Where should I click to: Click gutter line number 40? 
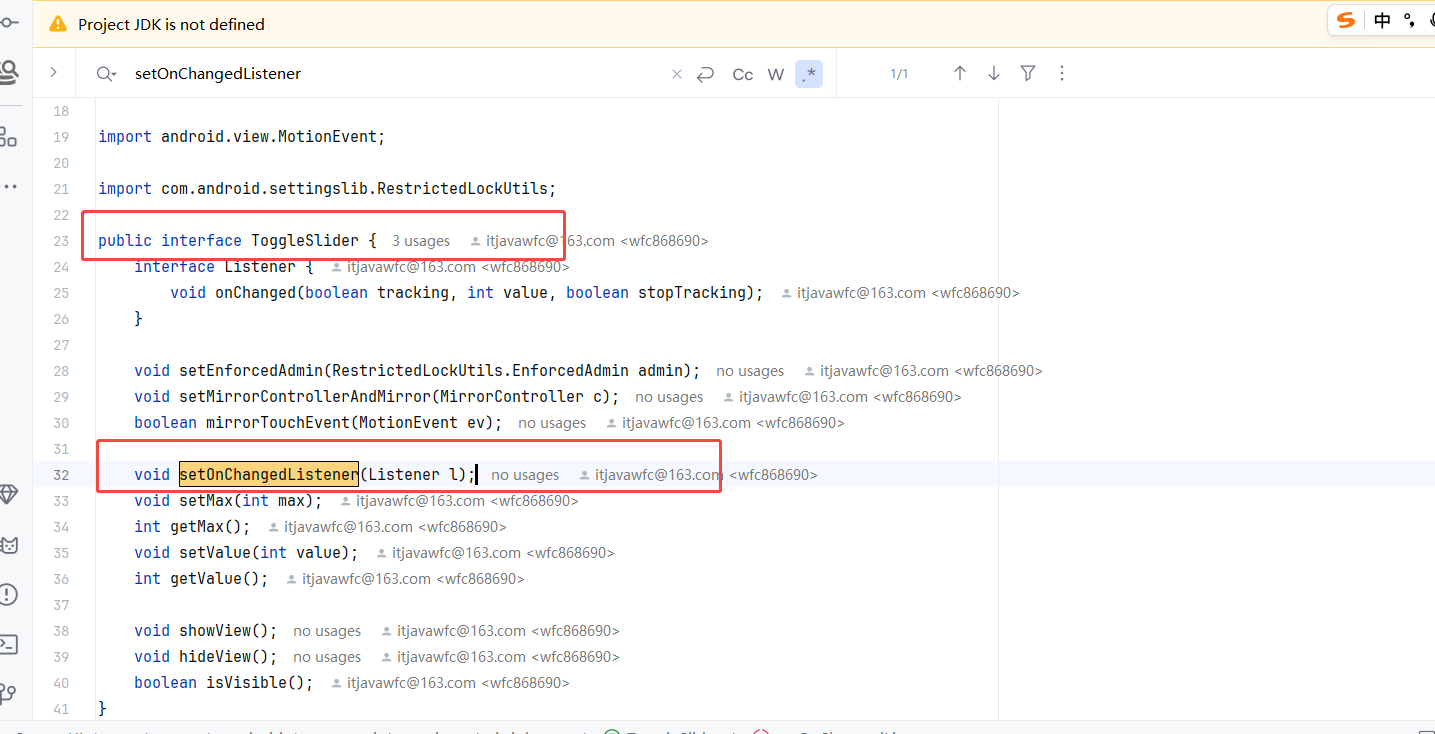61,683
